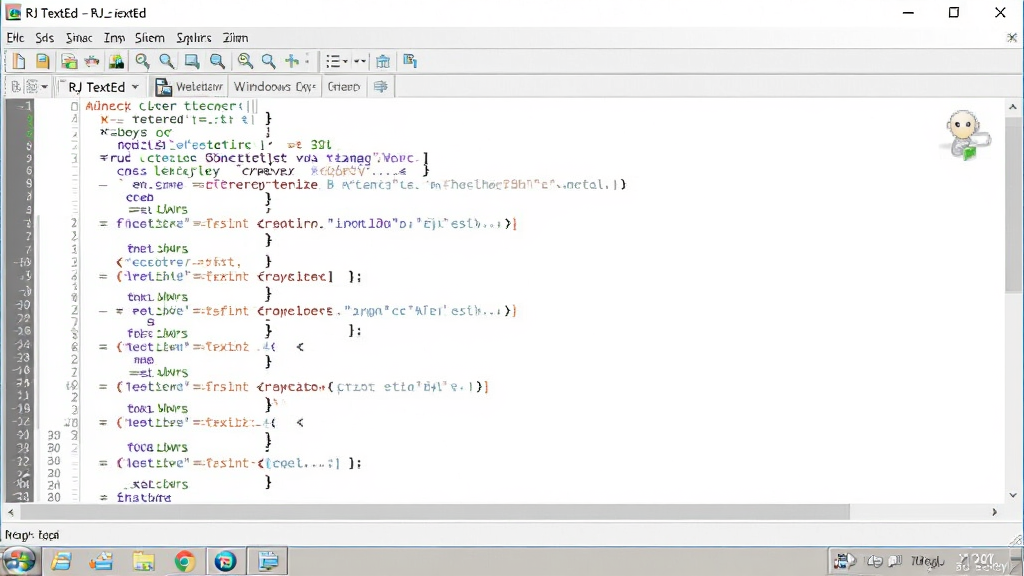The height and width of the screenshot is (576, 1024).
Task: Click the vertical scrollbar down arrow
Action: 1013,495
